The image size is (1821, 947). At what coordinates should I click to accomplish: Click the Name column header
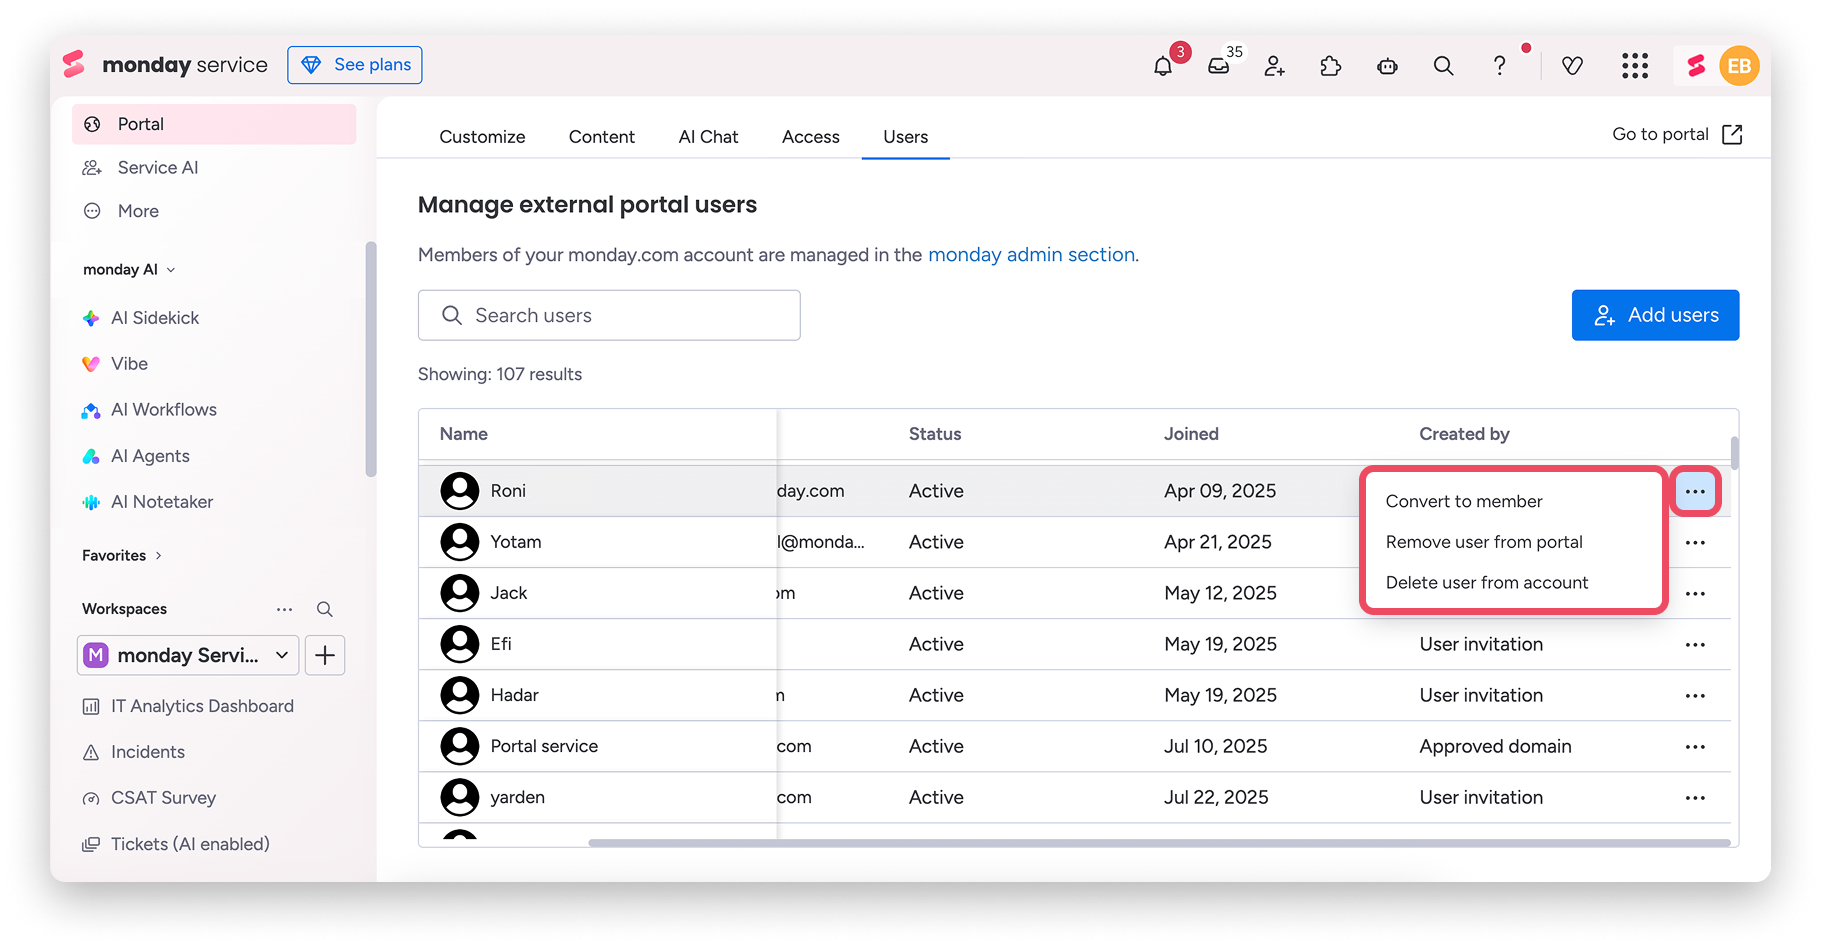[x=464, y=434]
